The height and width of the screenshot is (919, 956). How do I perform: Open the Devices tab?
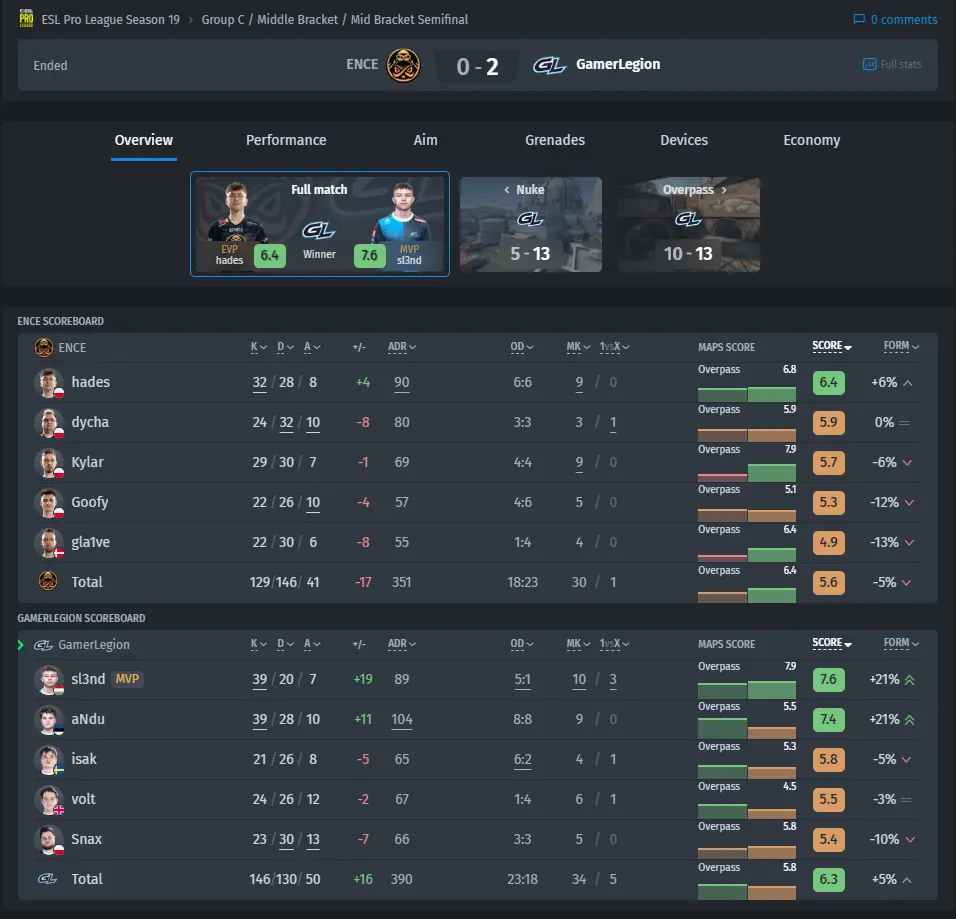684,140
